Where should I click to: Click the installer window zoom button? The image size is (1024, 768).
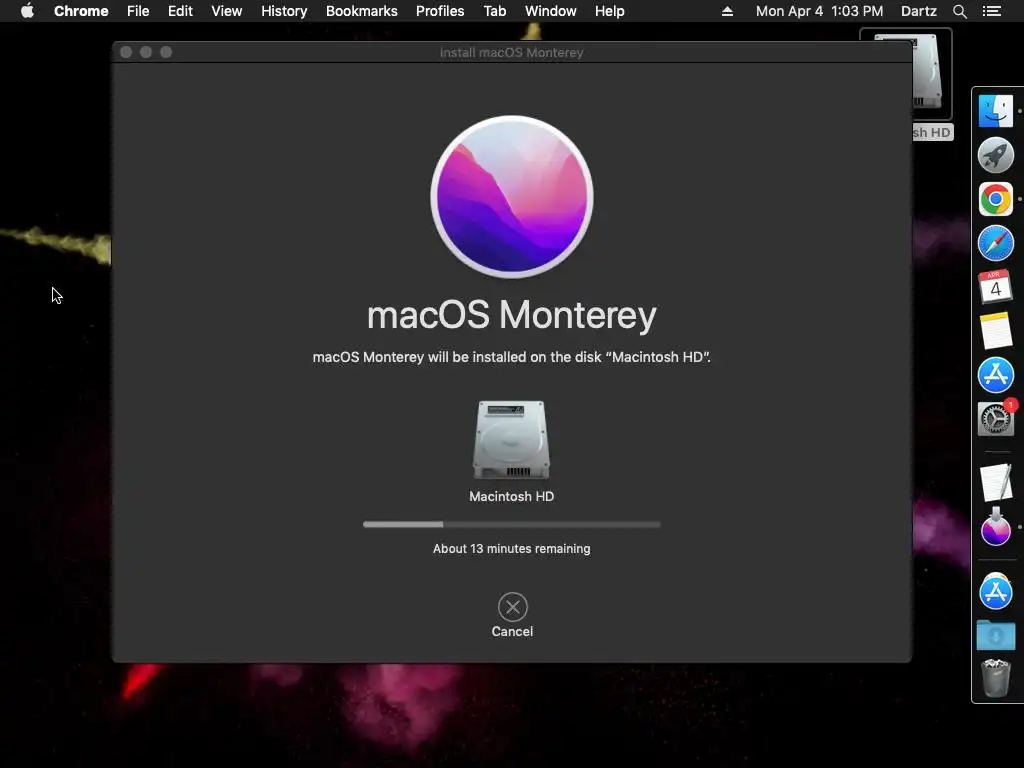[x=166, y=52]
